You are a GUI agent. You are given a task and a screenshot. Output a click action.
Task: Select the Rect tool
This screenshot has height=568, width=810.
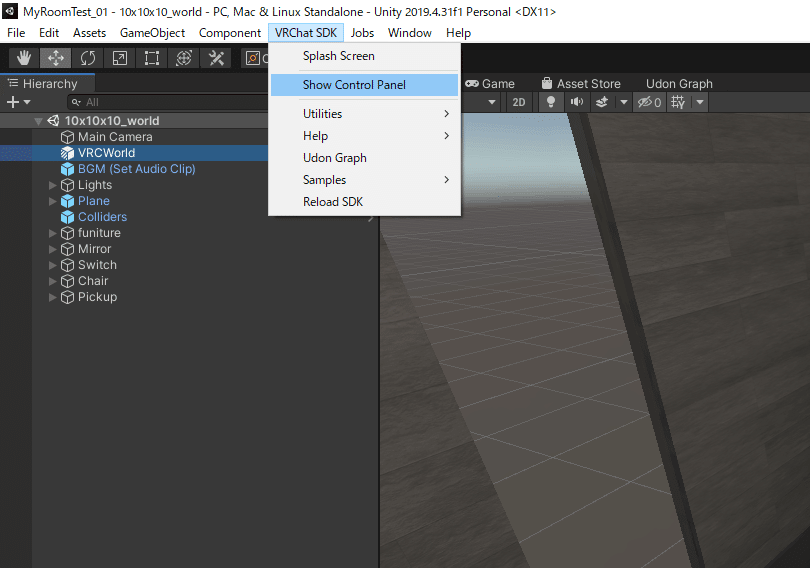[x=152, y=58]
